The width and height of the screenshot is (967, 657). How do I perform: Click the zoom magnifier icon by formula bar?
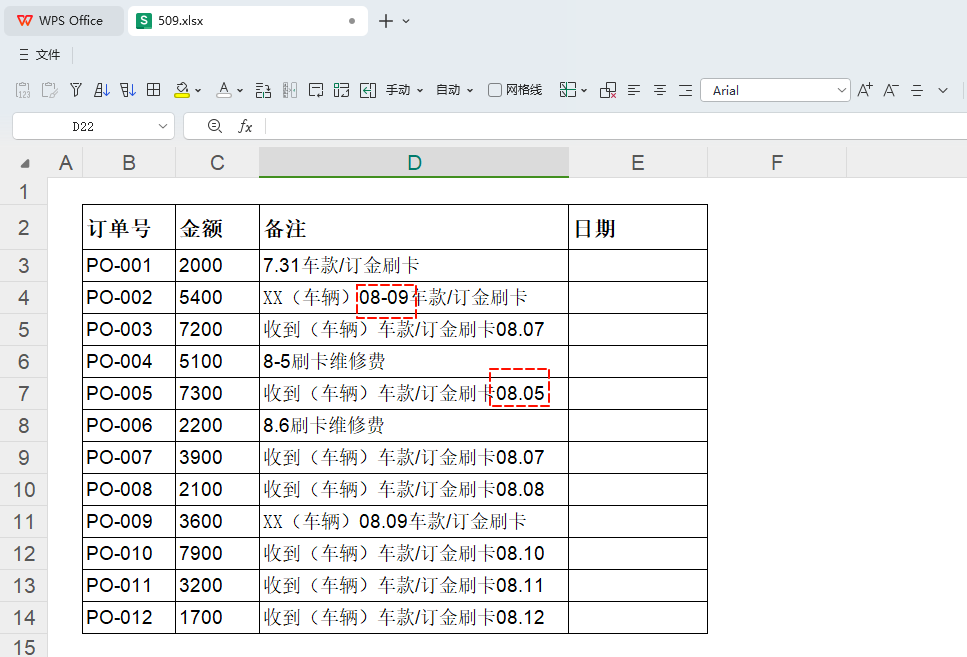215,126
